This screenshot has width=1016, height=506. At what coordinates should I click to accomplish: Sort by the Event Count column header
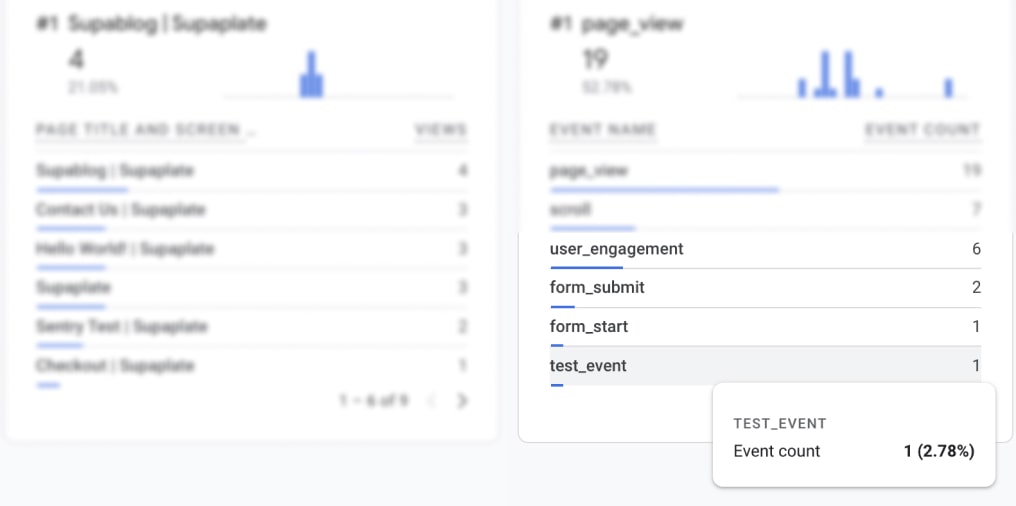[923, 130]
